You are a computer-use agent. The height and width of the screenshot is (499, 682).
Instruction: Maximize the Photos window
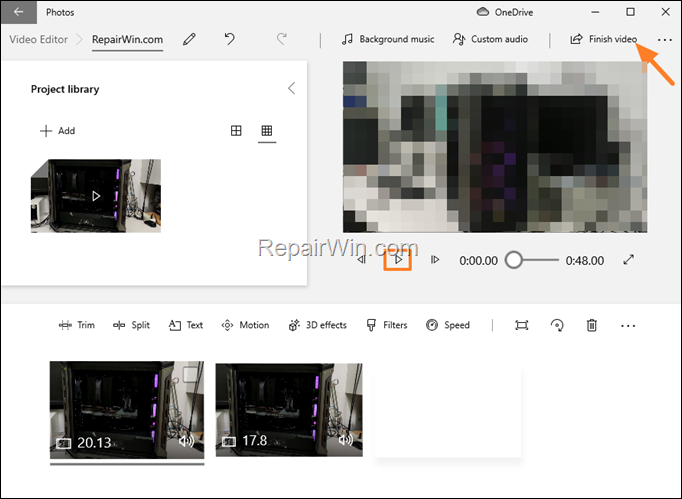pyautogui.click(x=630, y=12)
